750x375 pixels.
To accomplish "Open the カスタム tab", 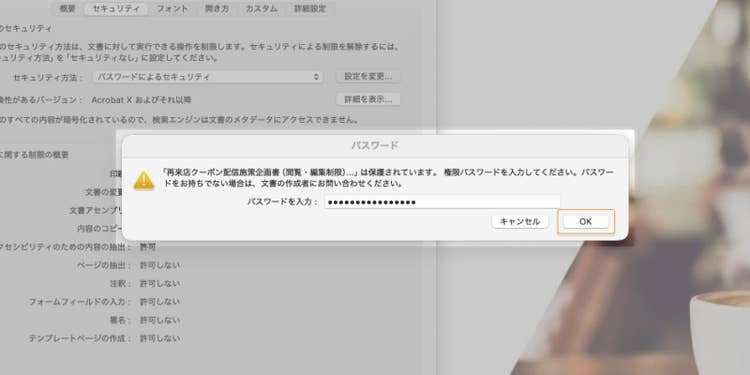I will pos(261,9).
